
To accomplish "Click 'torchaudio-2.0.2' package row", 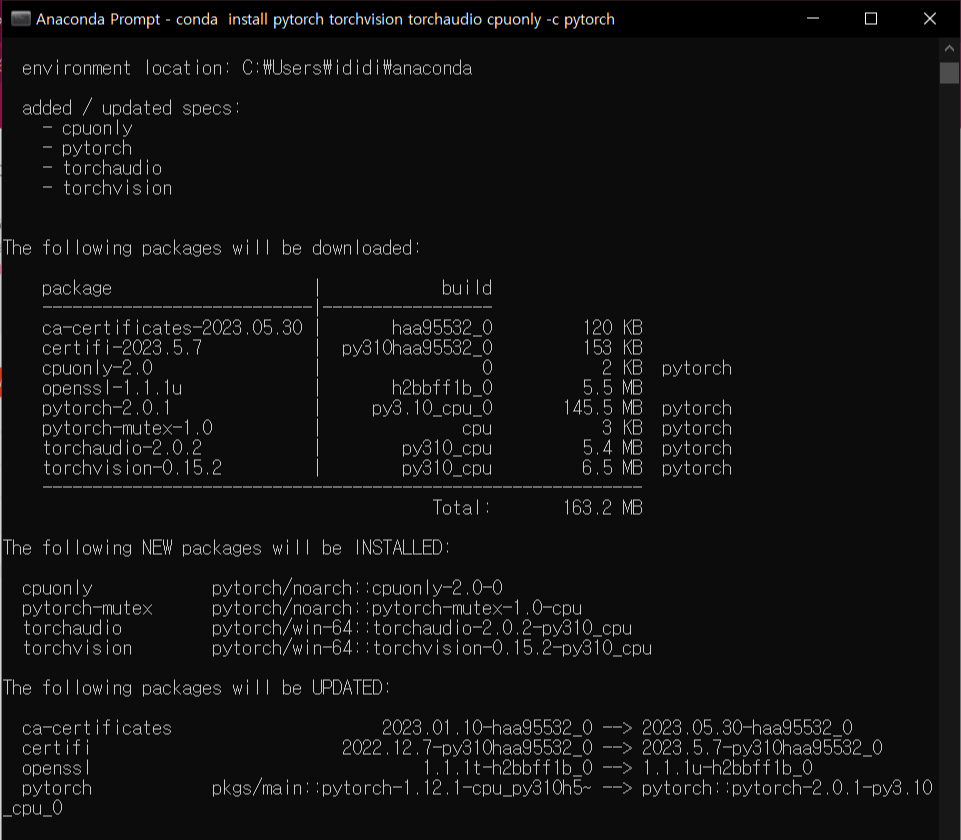I will tap(387, 448).
